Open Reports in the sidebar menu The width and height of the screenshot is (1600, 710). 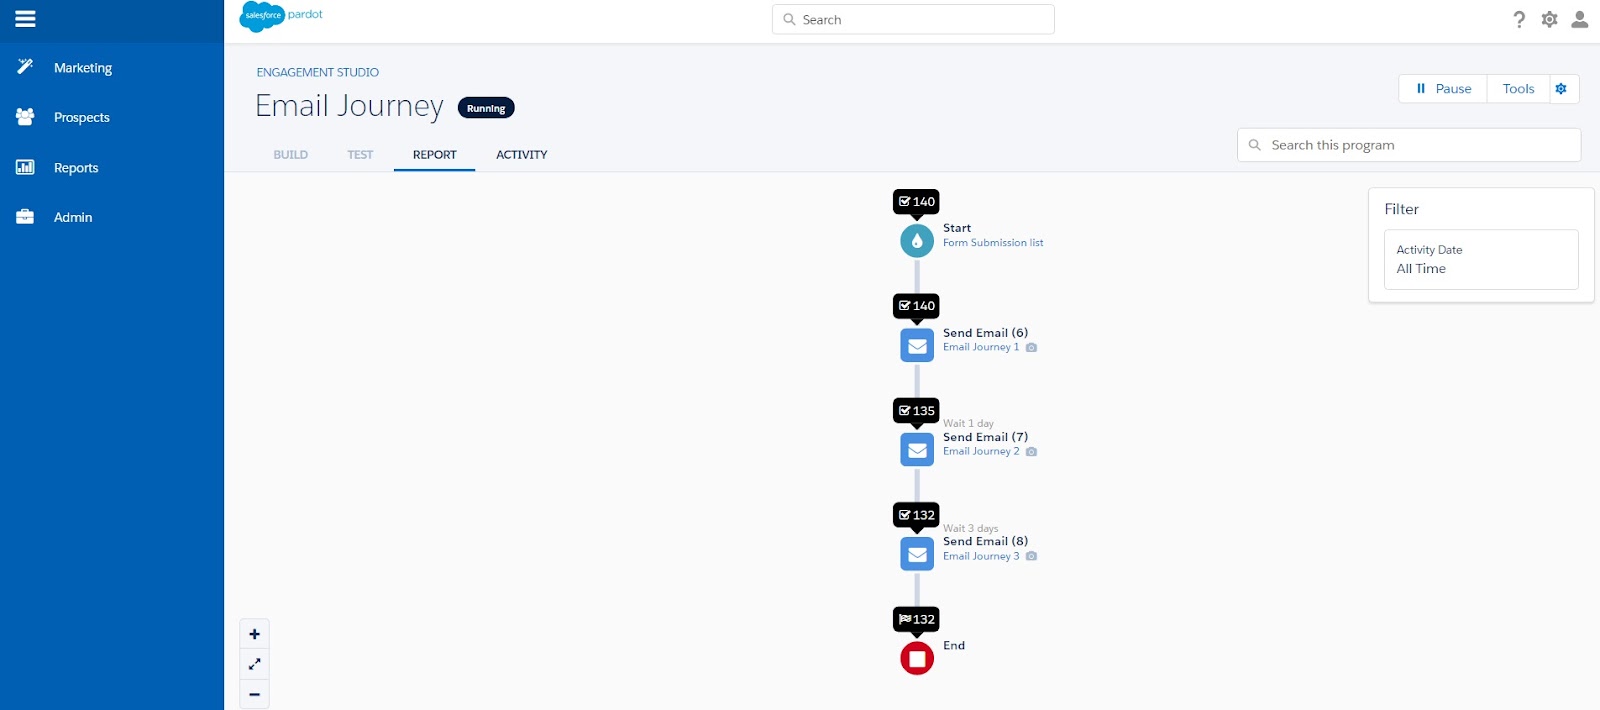(76, 167)
